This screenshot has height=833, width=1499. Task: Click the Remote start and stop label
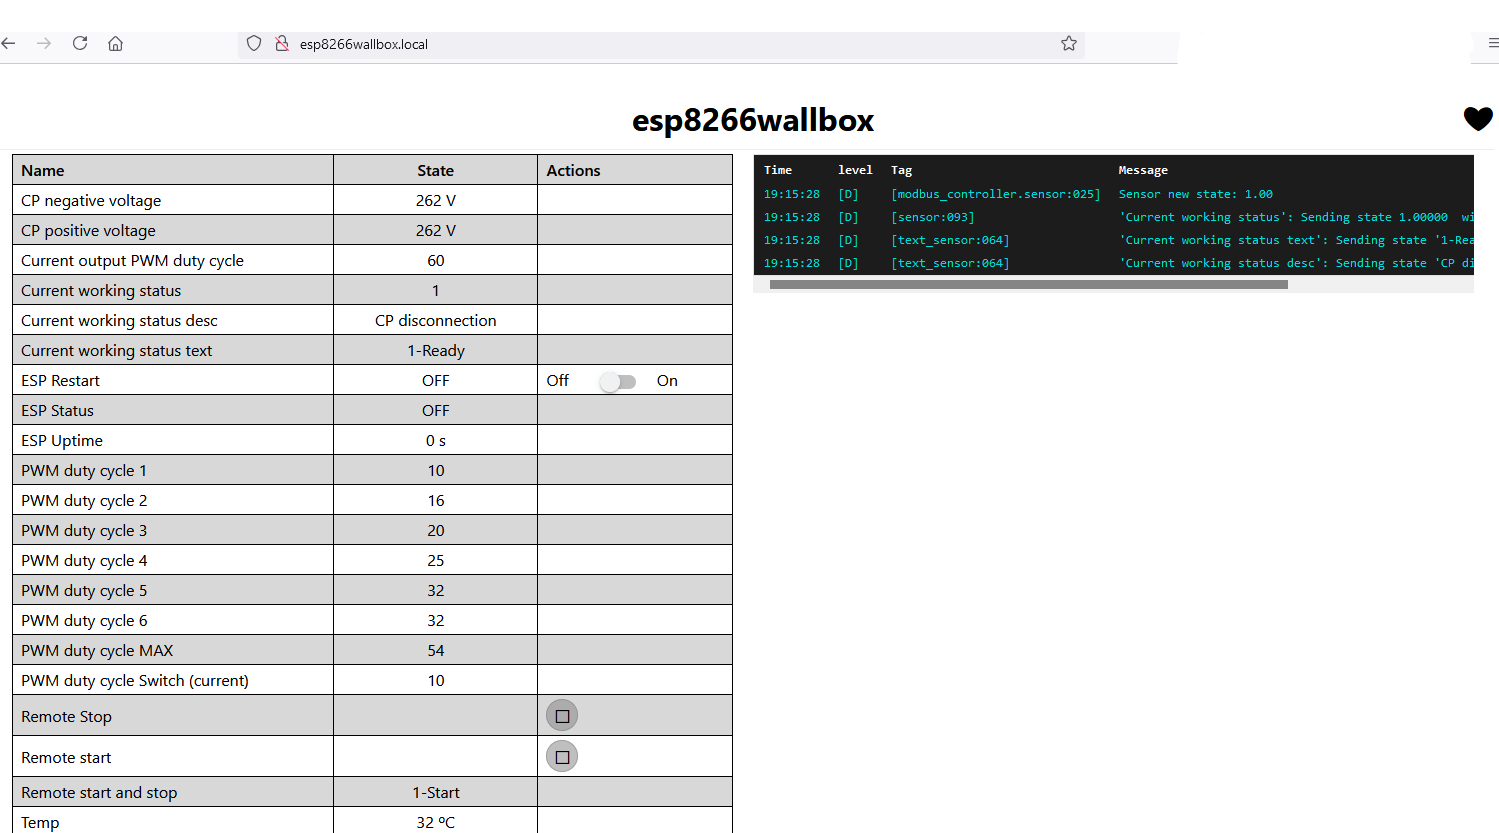tap(99, 792)
